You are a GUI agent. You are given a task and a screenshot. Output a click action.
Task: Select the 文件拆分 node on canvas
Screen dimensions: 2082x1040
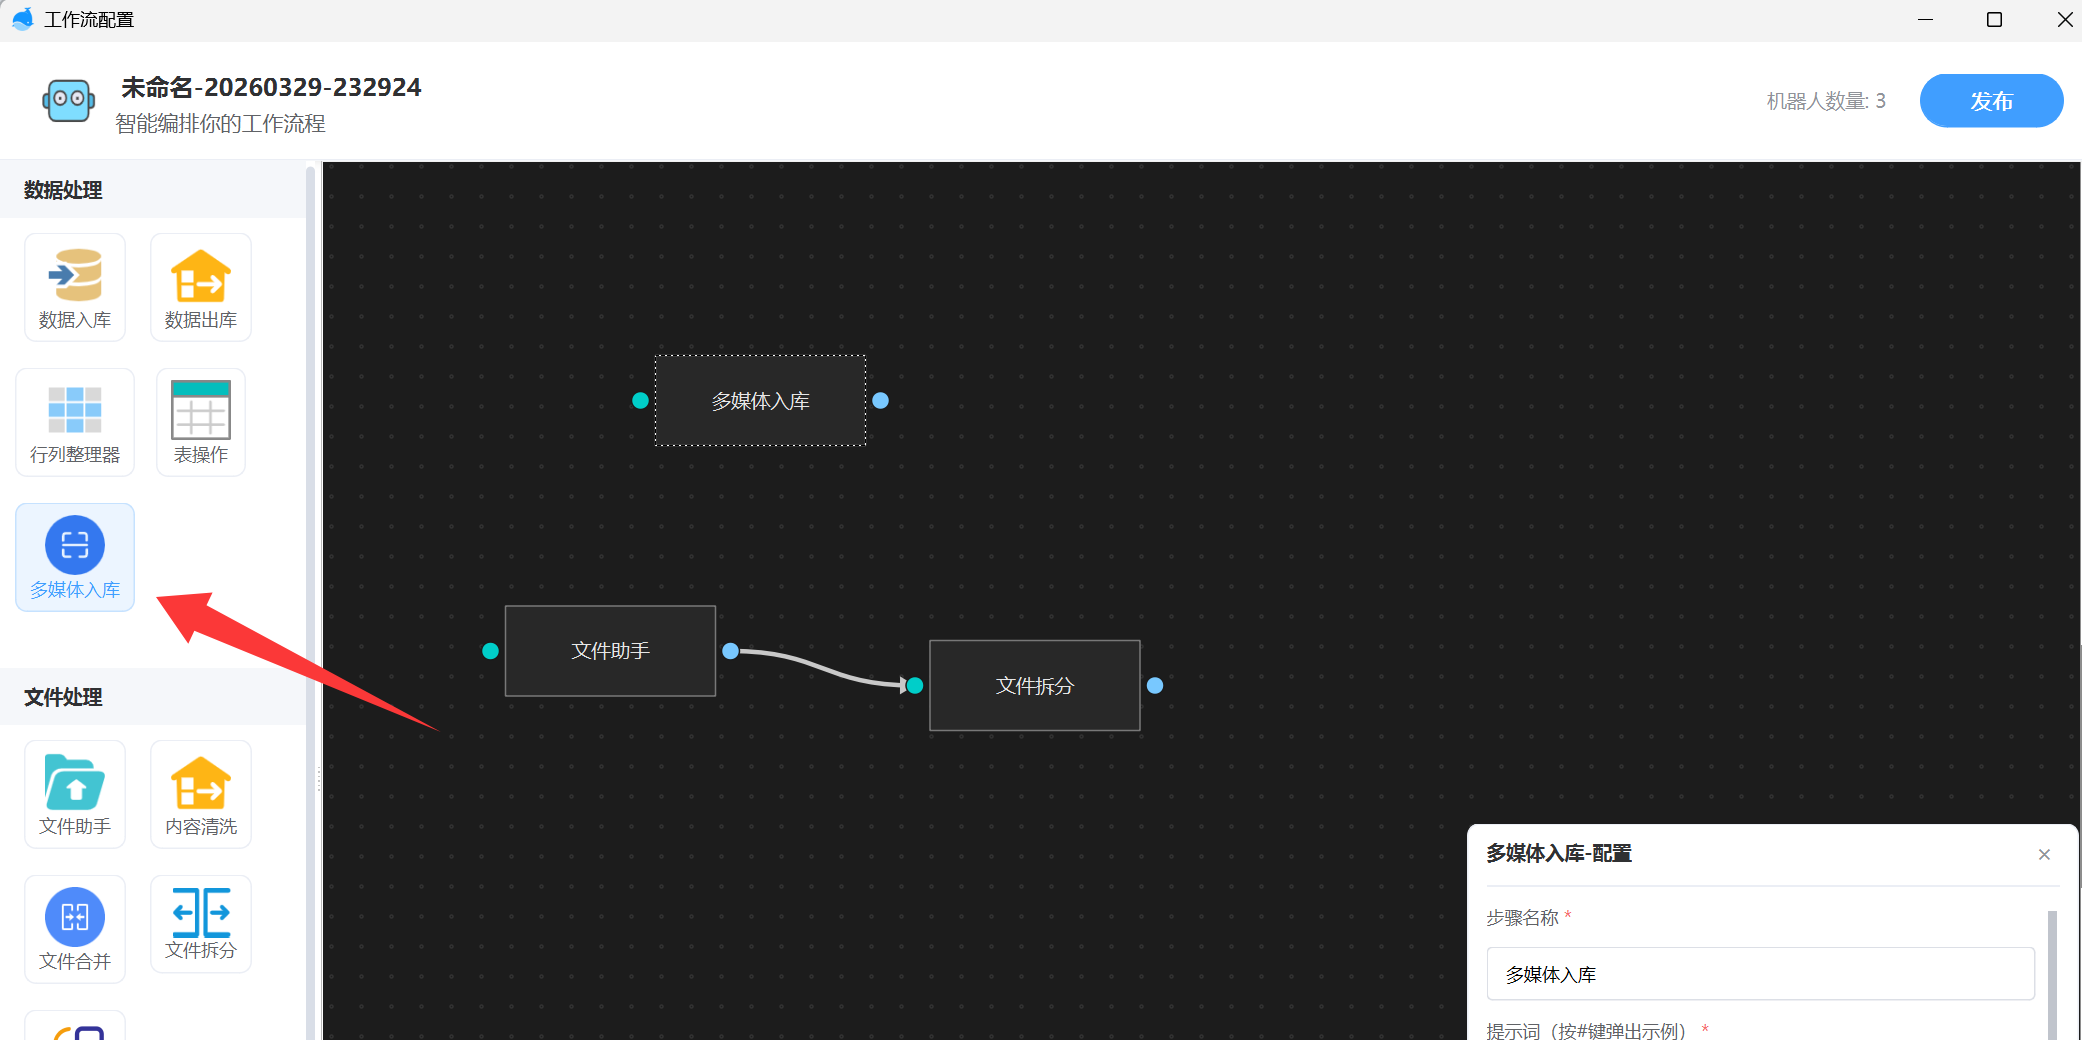[1034, 686]
